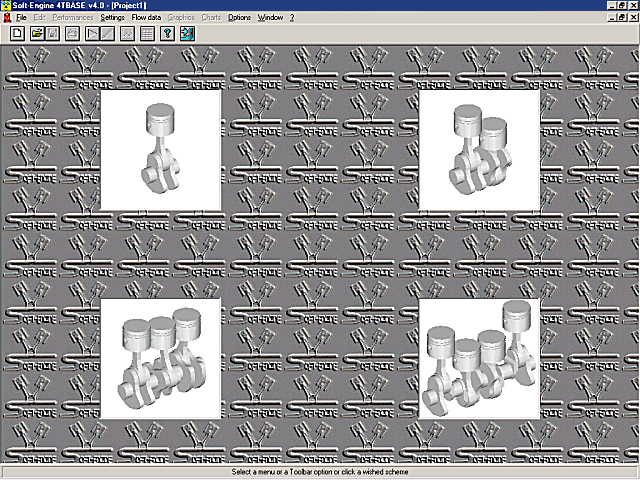Select the single-cylinder engine scheme
Screen dimensions: 640x480
tap(160, 150)
